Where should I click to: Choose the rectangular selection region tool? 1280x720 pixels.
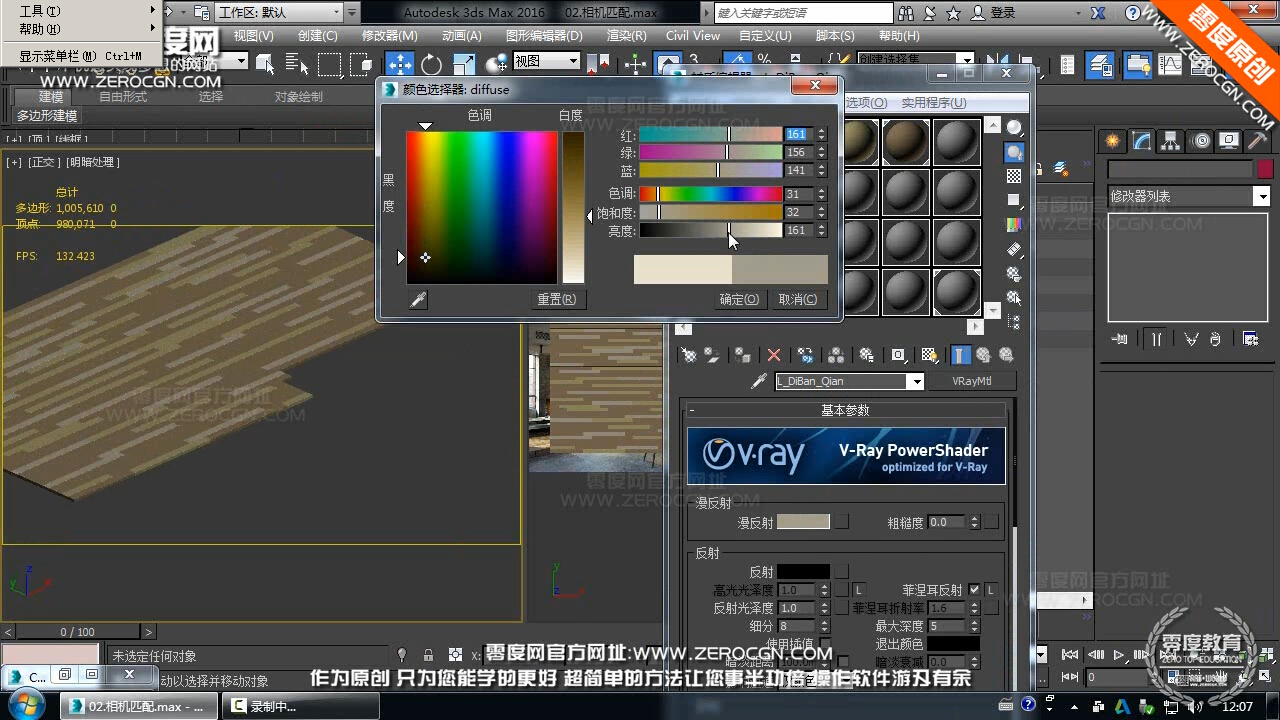pos(329,64)
